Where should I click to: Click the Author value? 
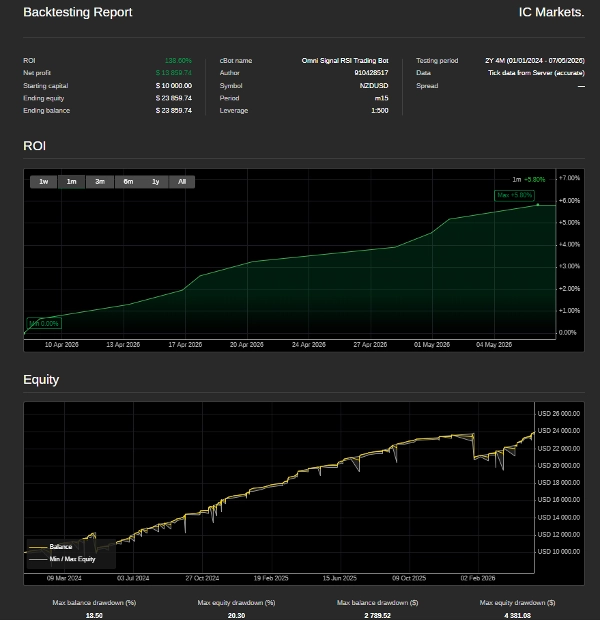click(x=371, y=73)
